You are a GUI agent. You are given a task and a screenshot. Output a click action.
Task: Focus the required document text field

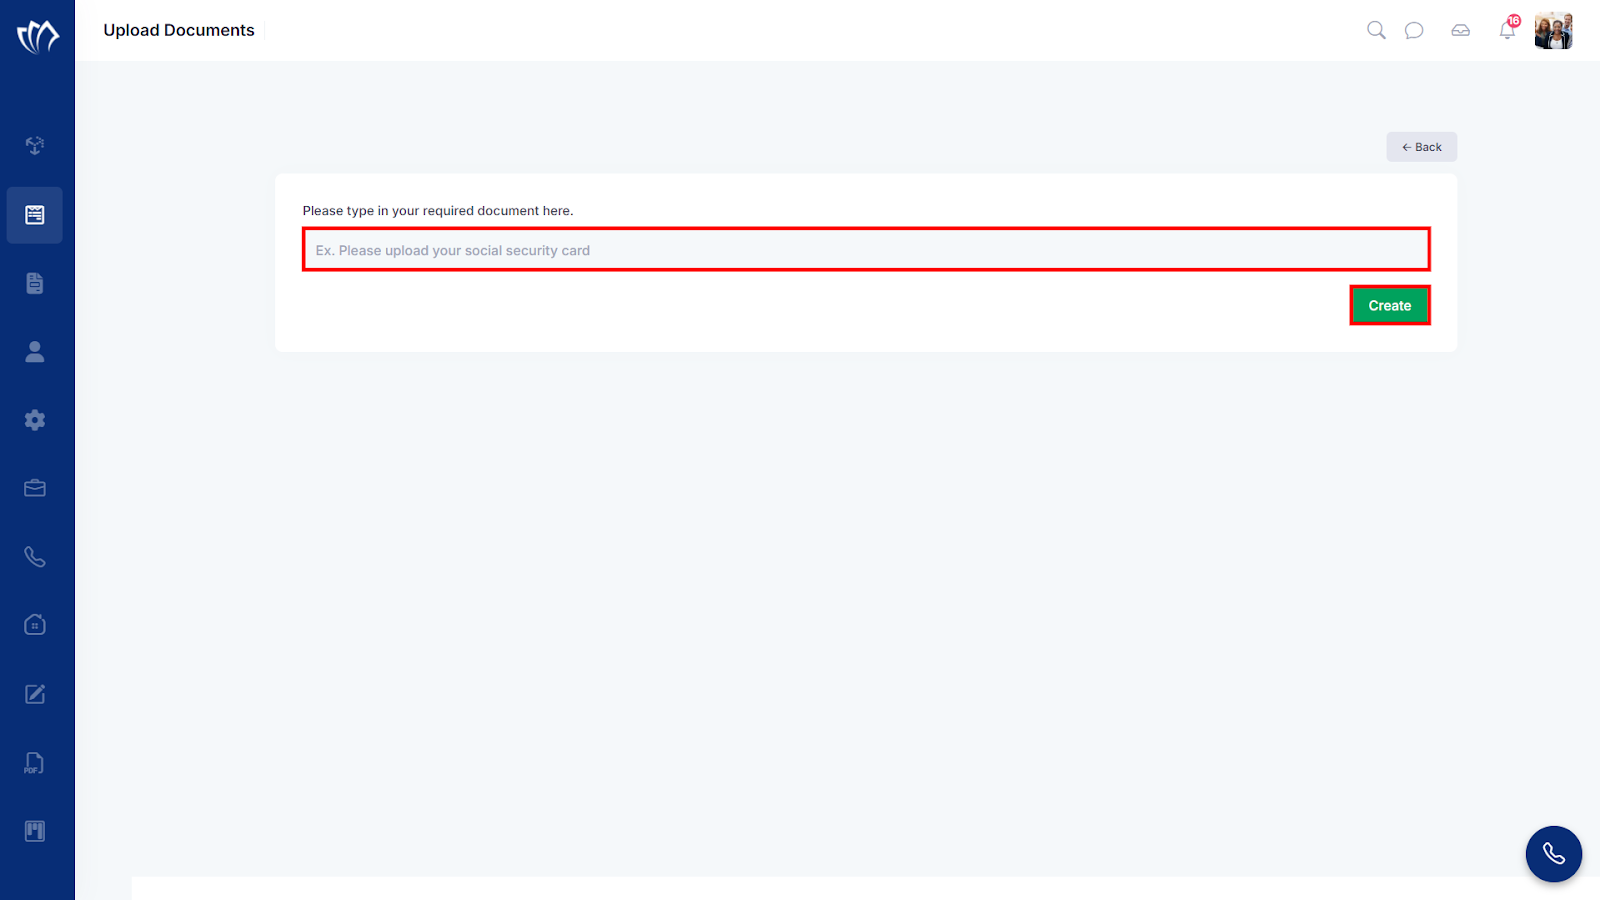(x=866, y=250)
